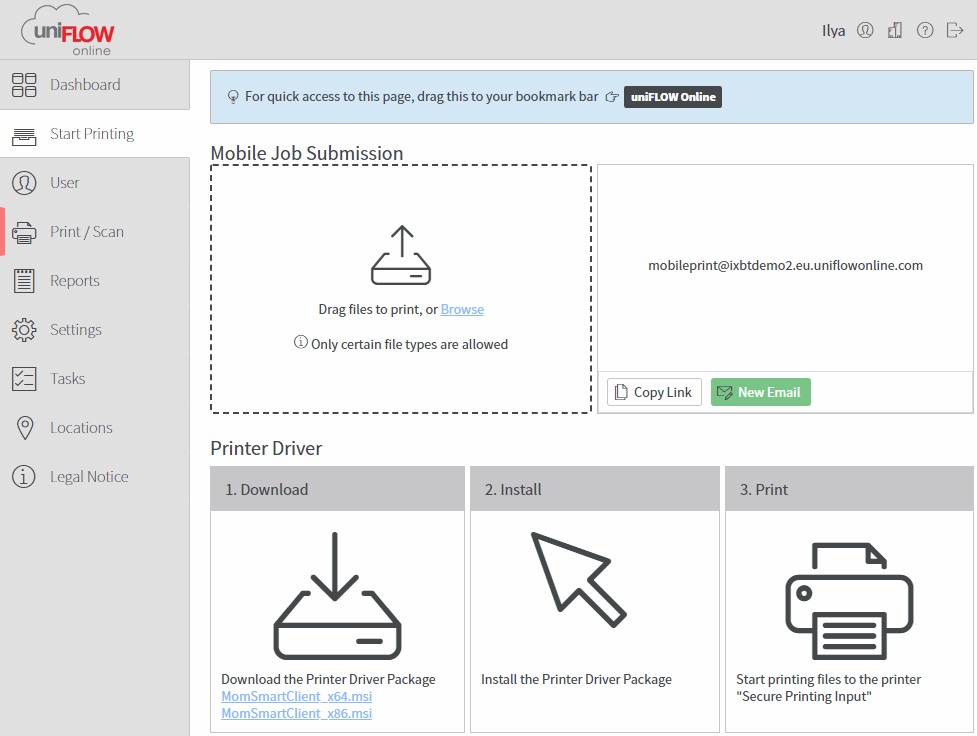Viewport: 977px width, 736px height.
Task: Click 'Download the Printer Driver Package' text
Action: click(x=328, y=679)
